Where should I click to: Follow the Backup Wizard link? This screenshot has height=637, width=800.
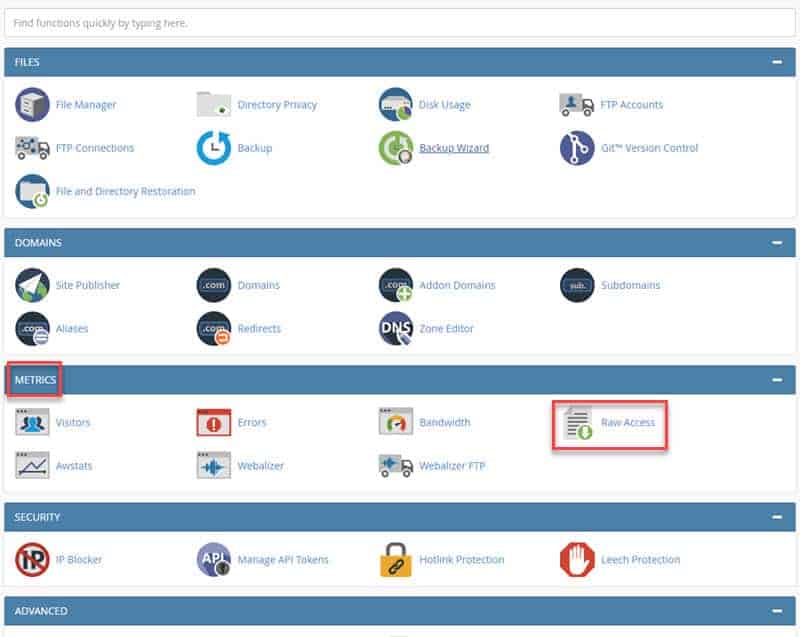454,148
